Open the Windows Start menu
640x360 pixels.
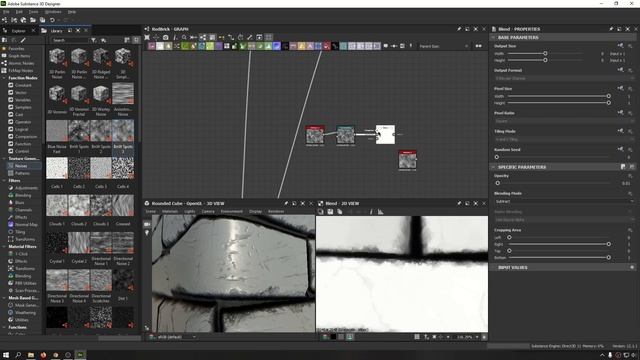[x=6, y=355]
